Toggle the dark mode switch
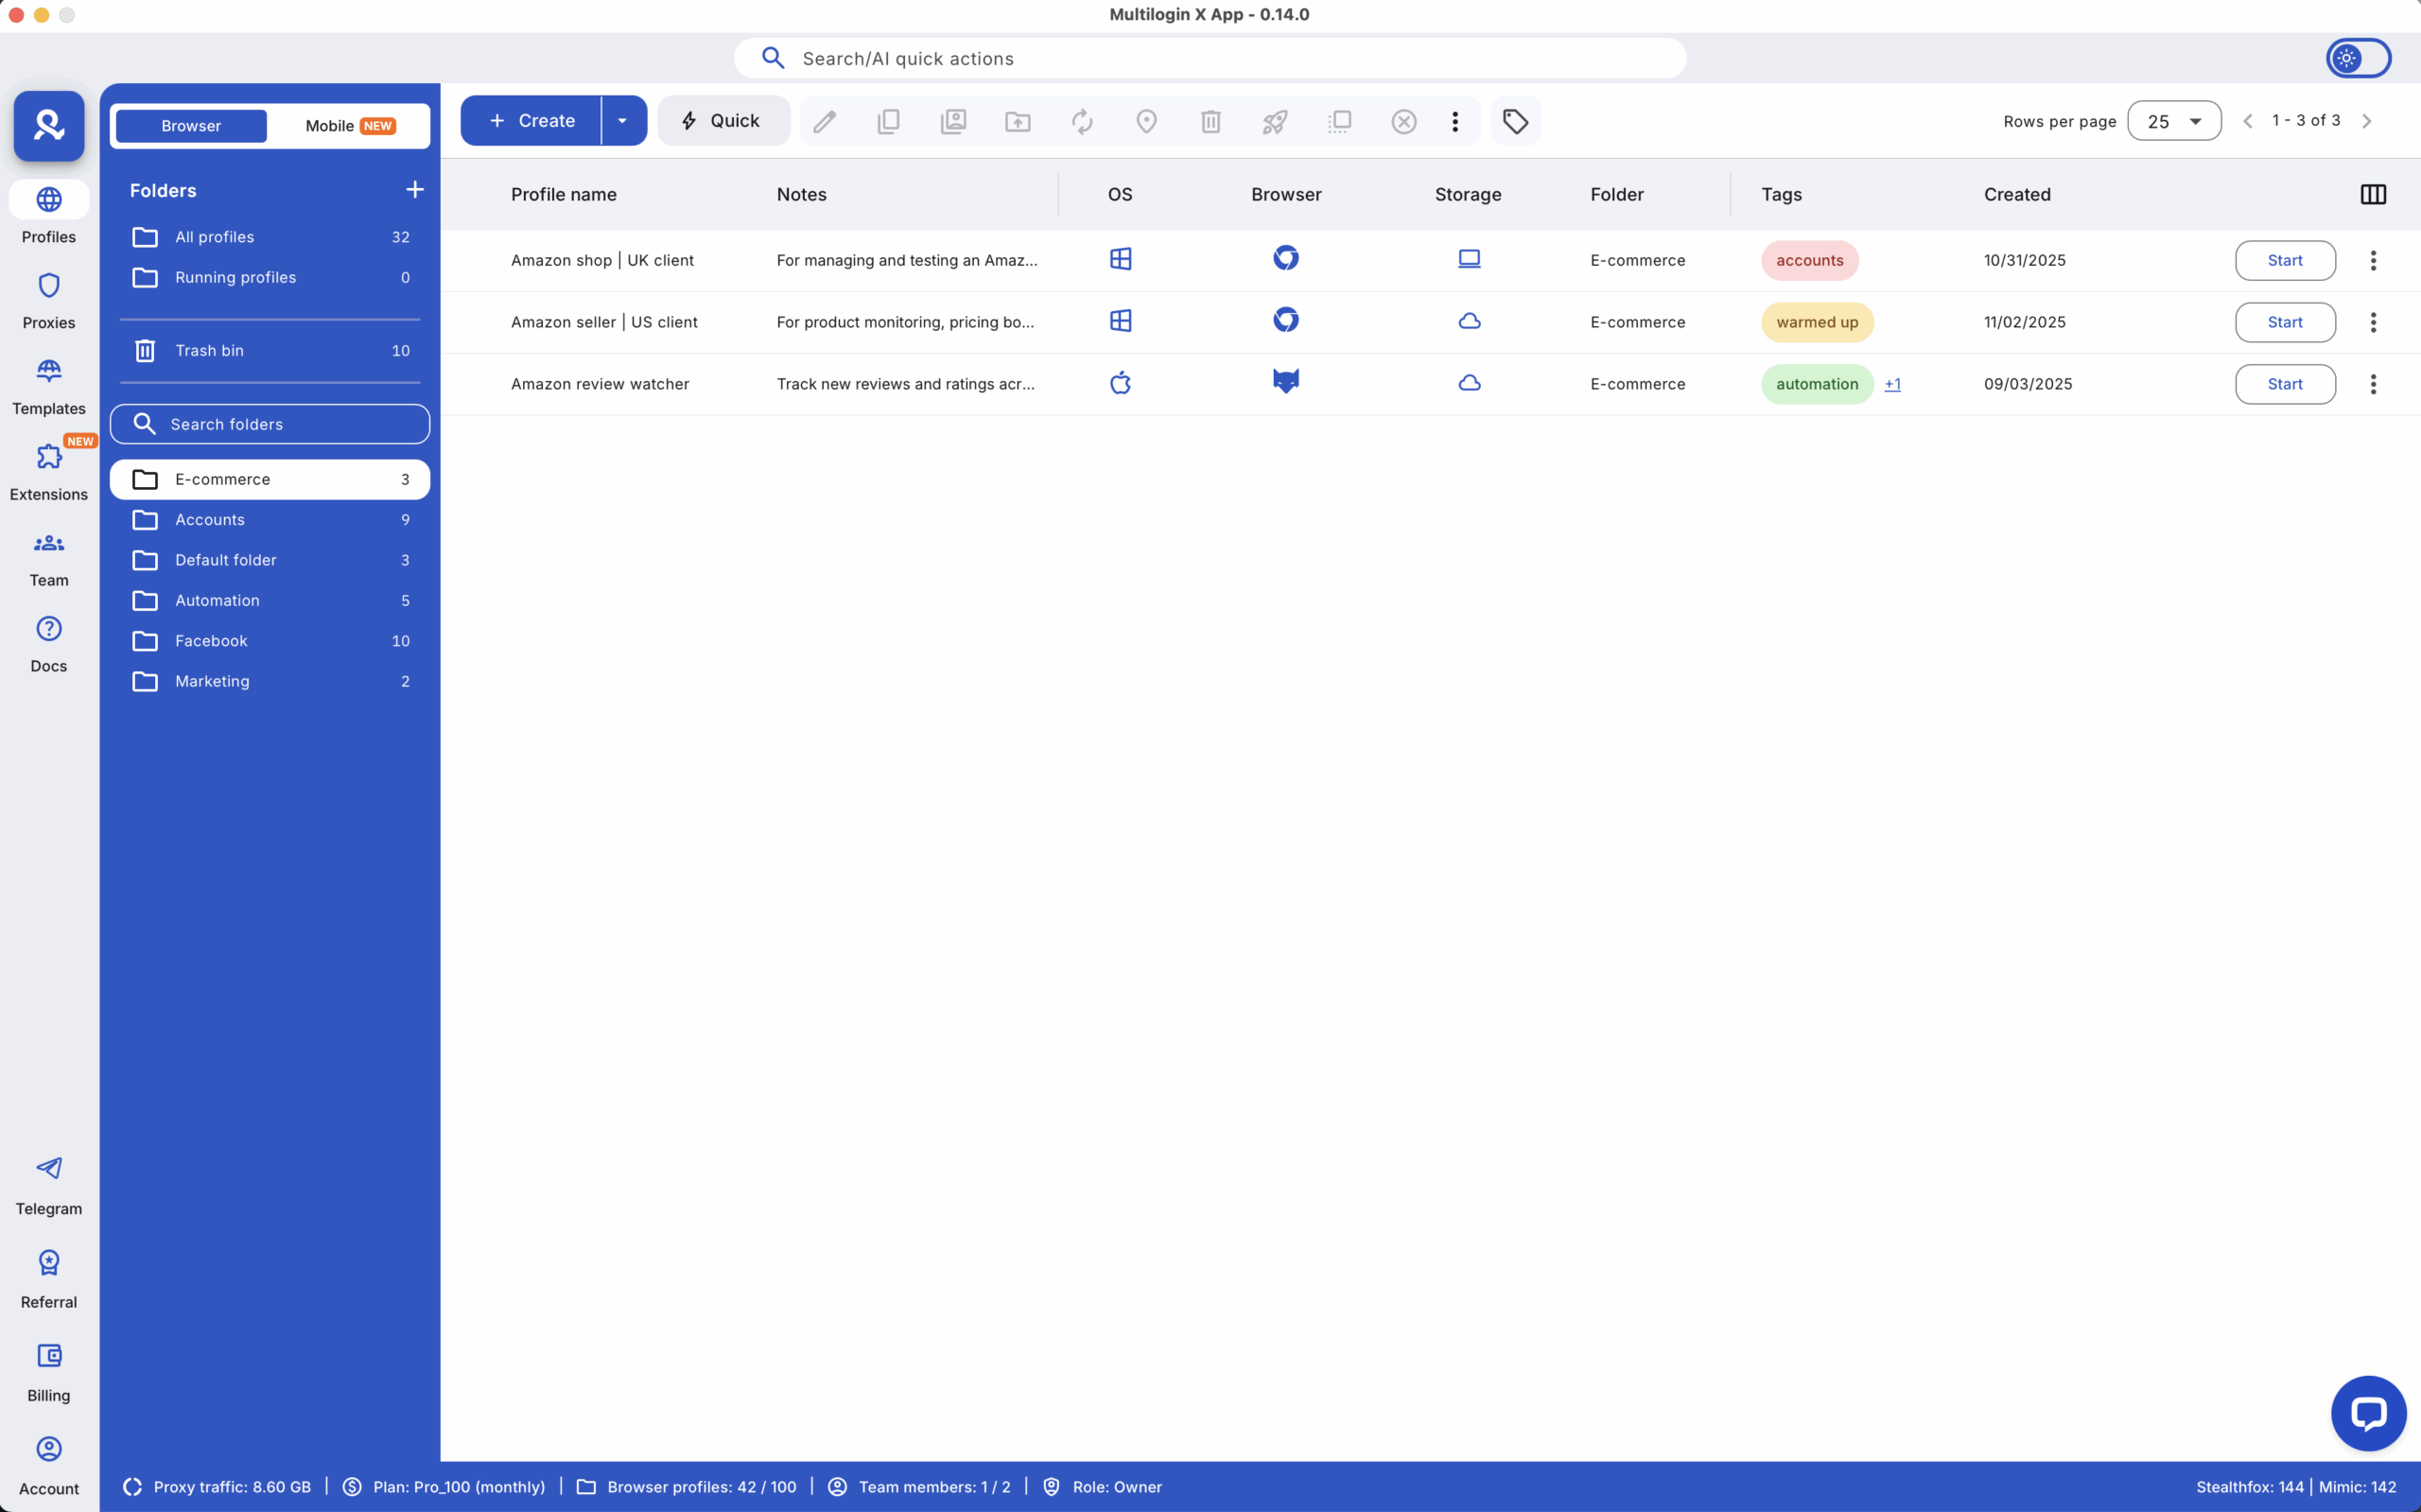 [x=2357, y=57]
